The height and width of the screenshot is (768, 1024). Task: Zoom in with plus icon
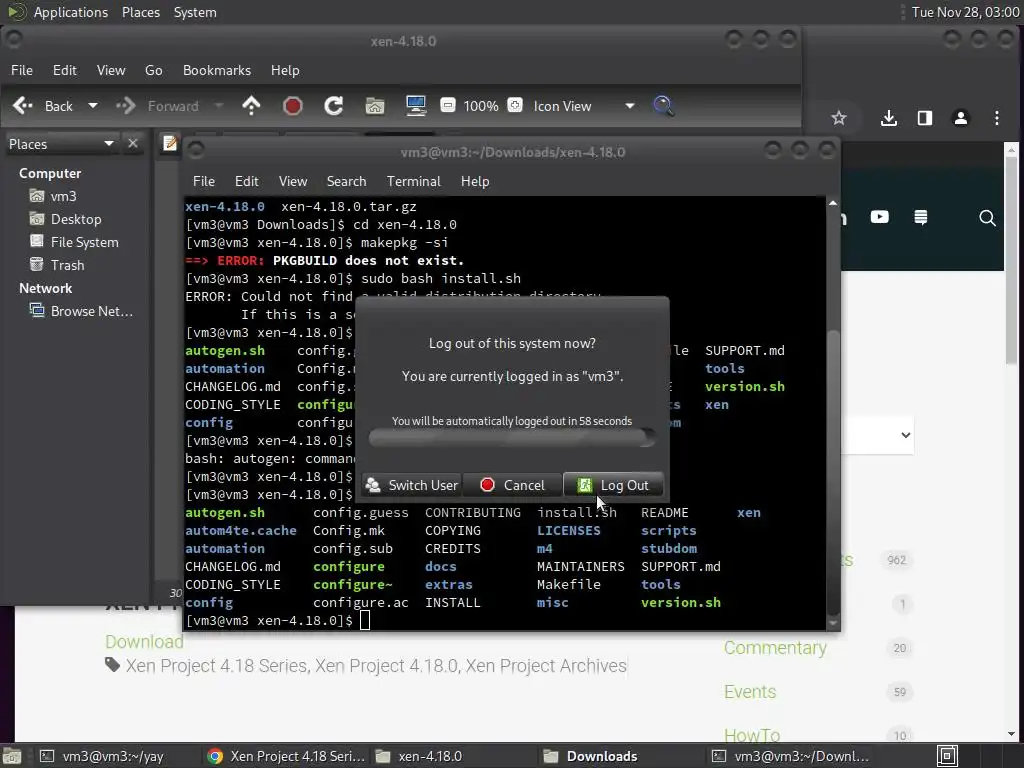[x=515, y=105]
